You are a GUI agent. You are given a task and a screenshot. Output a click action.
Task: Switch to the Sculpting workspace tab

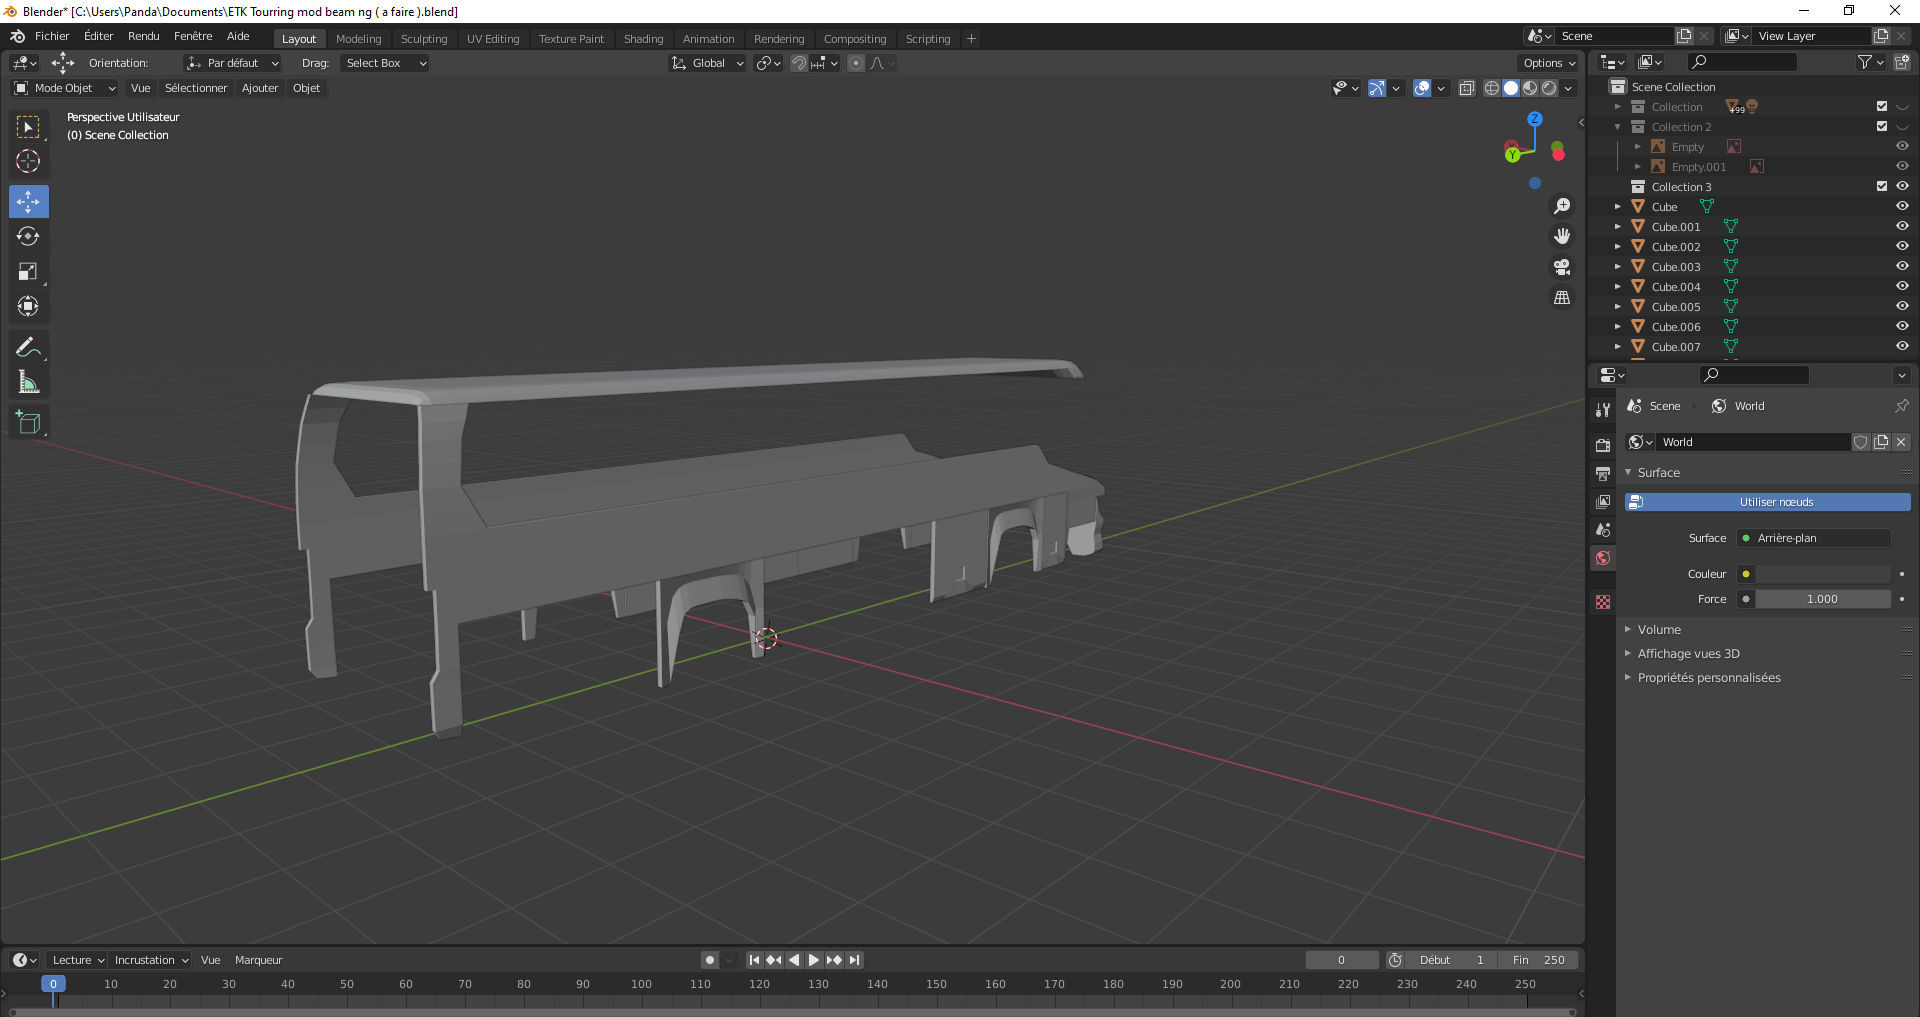tap(424, 39)
